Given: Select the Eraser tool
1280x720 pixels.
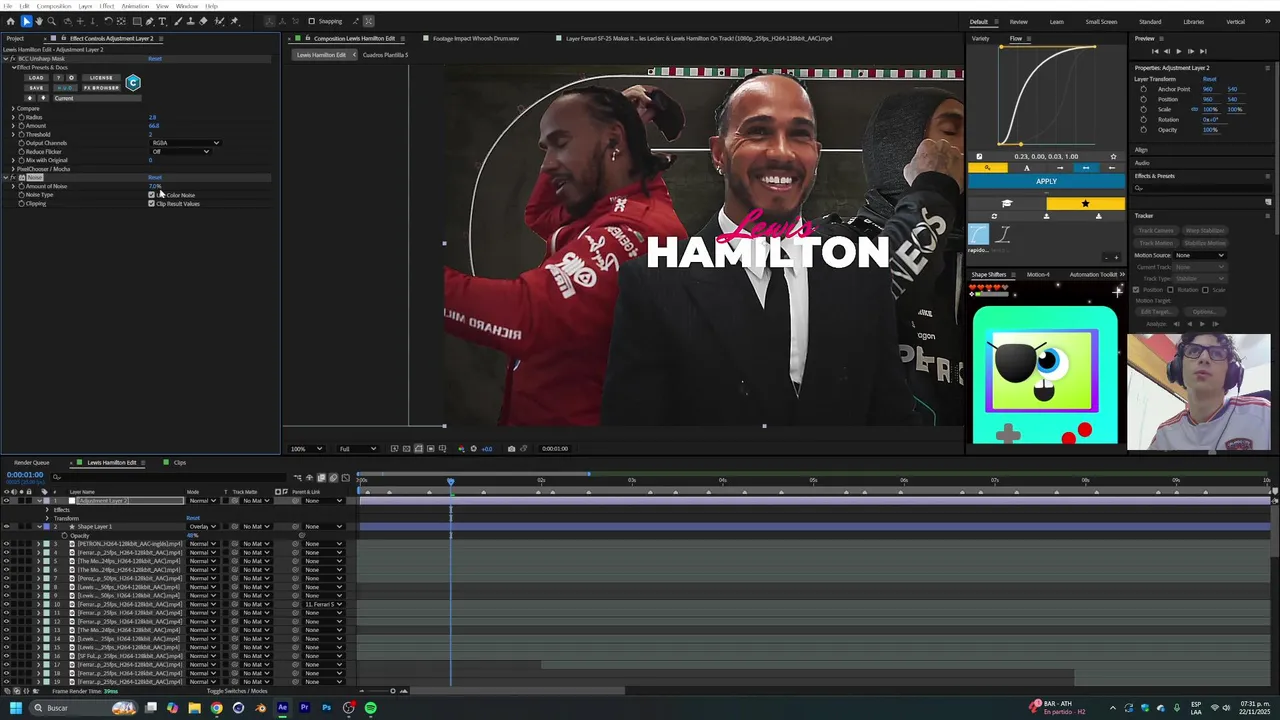Looking at the screenshot, I should [x=204, y=21].
